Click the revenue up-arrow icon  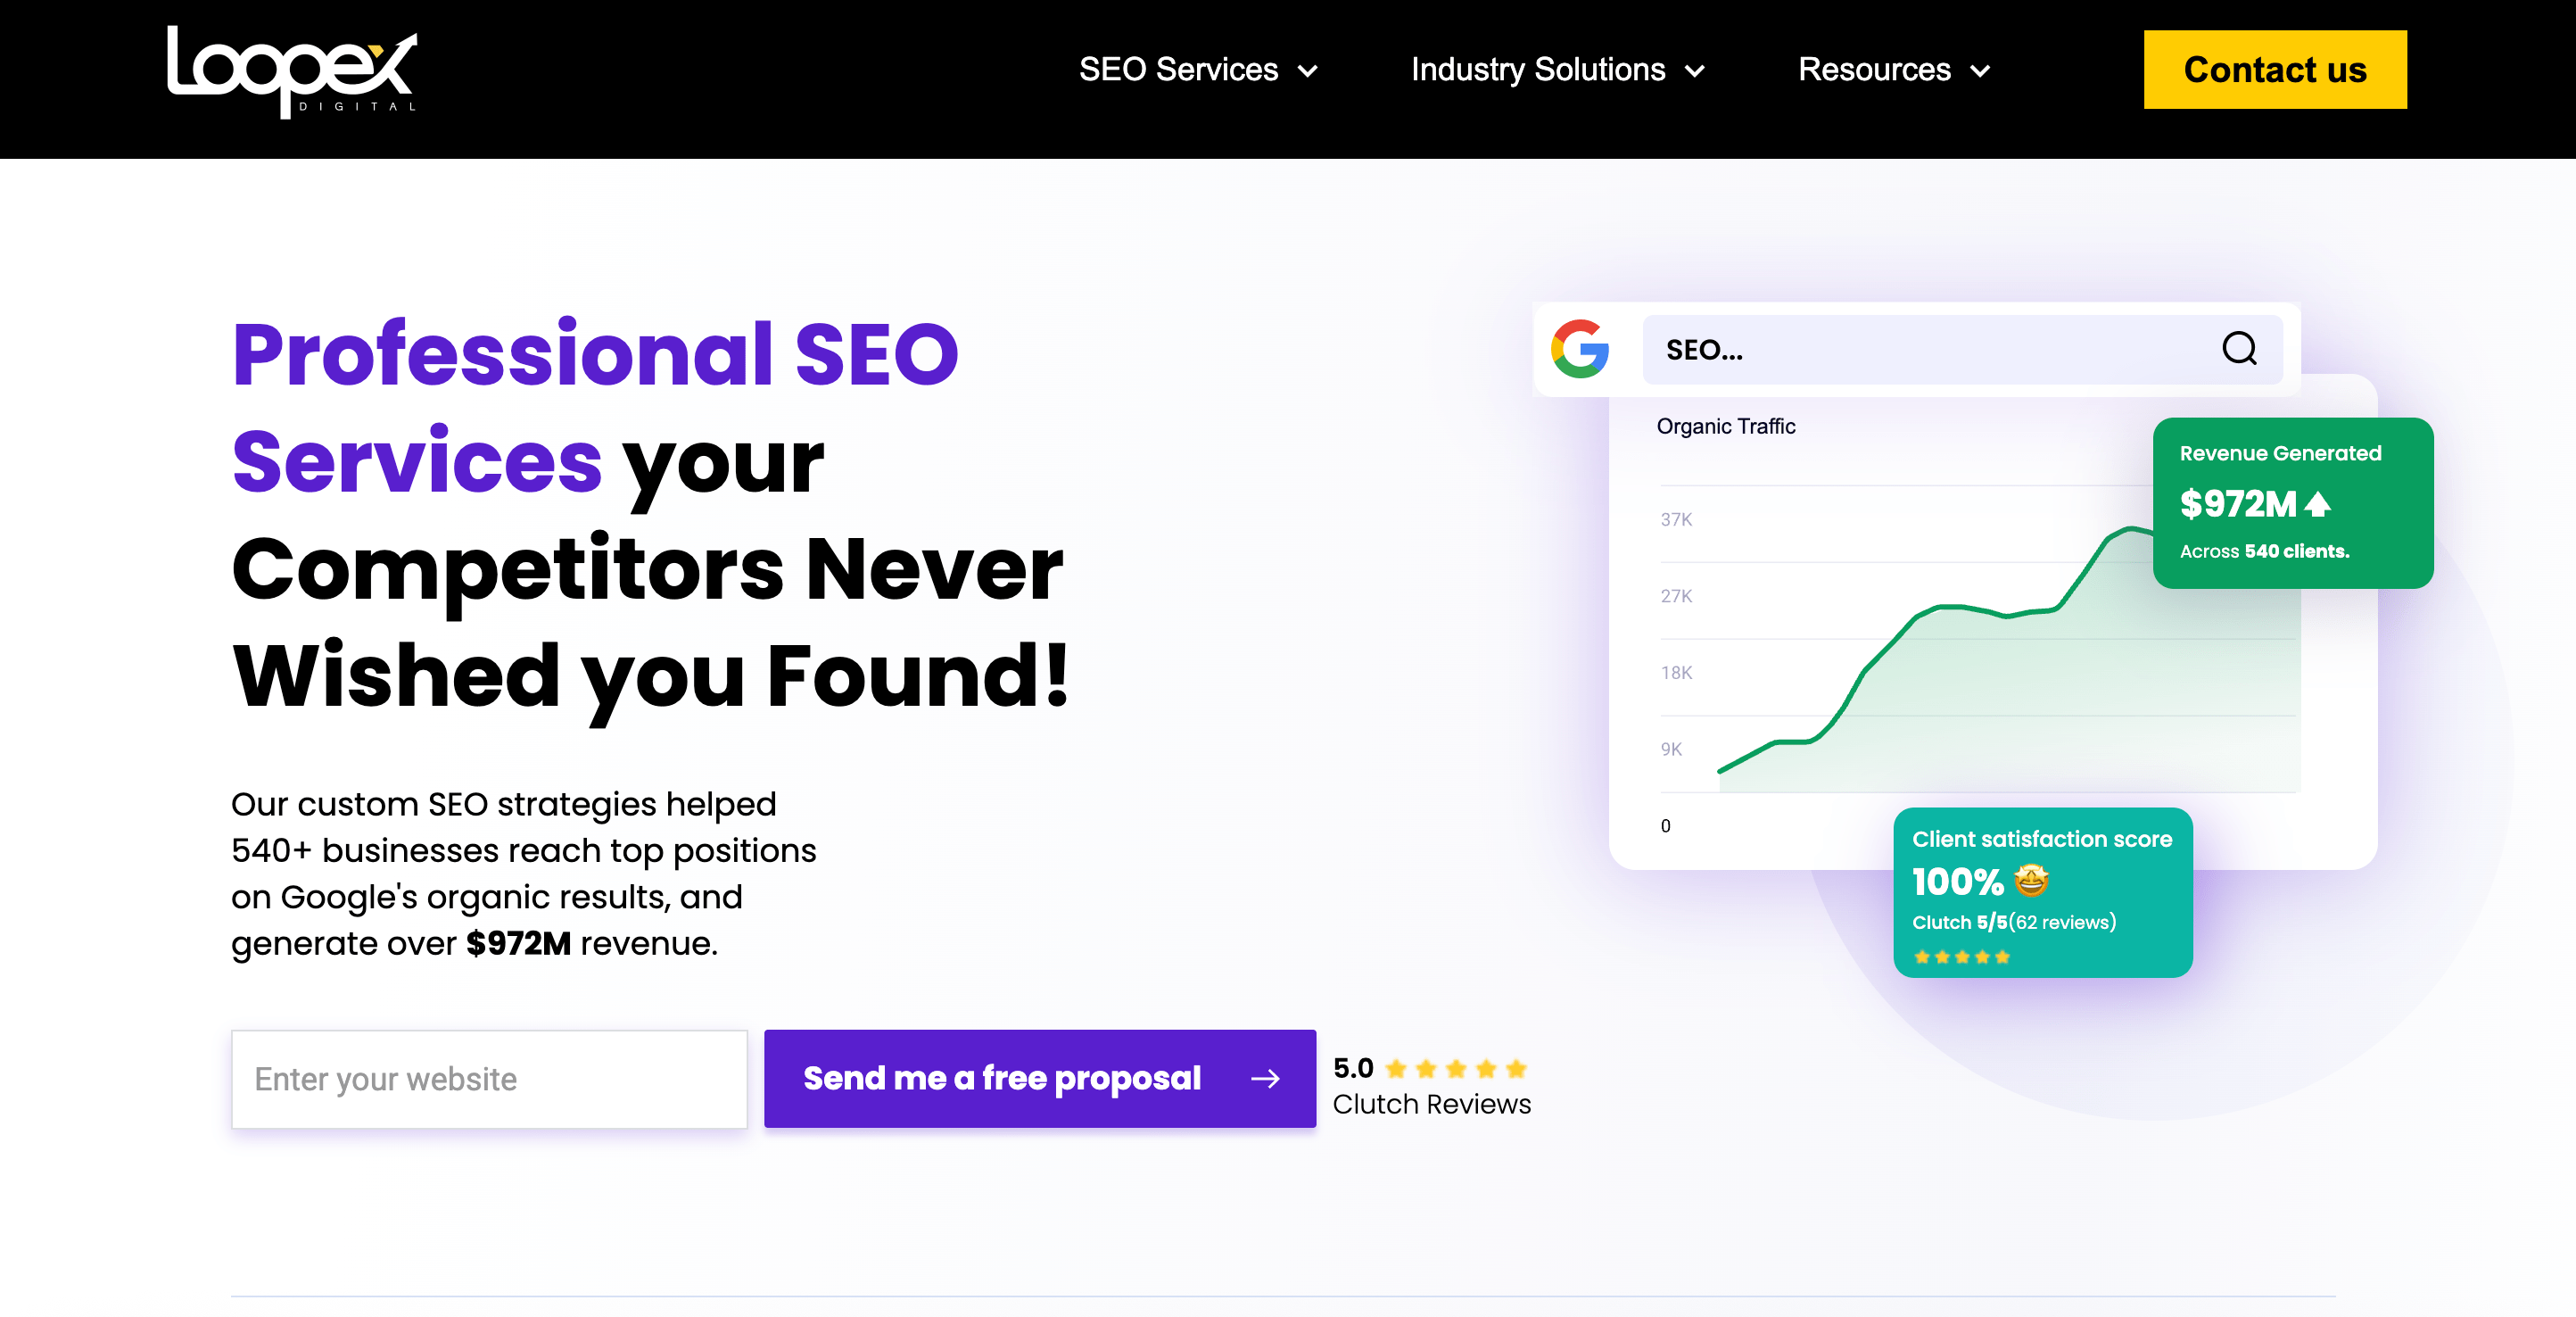tap(2318, 505)
